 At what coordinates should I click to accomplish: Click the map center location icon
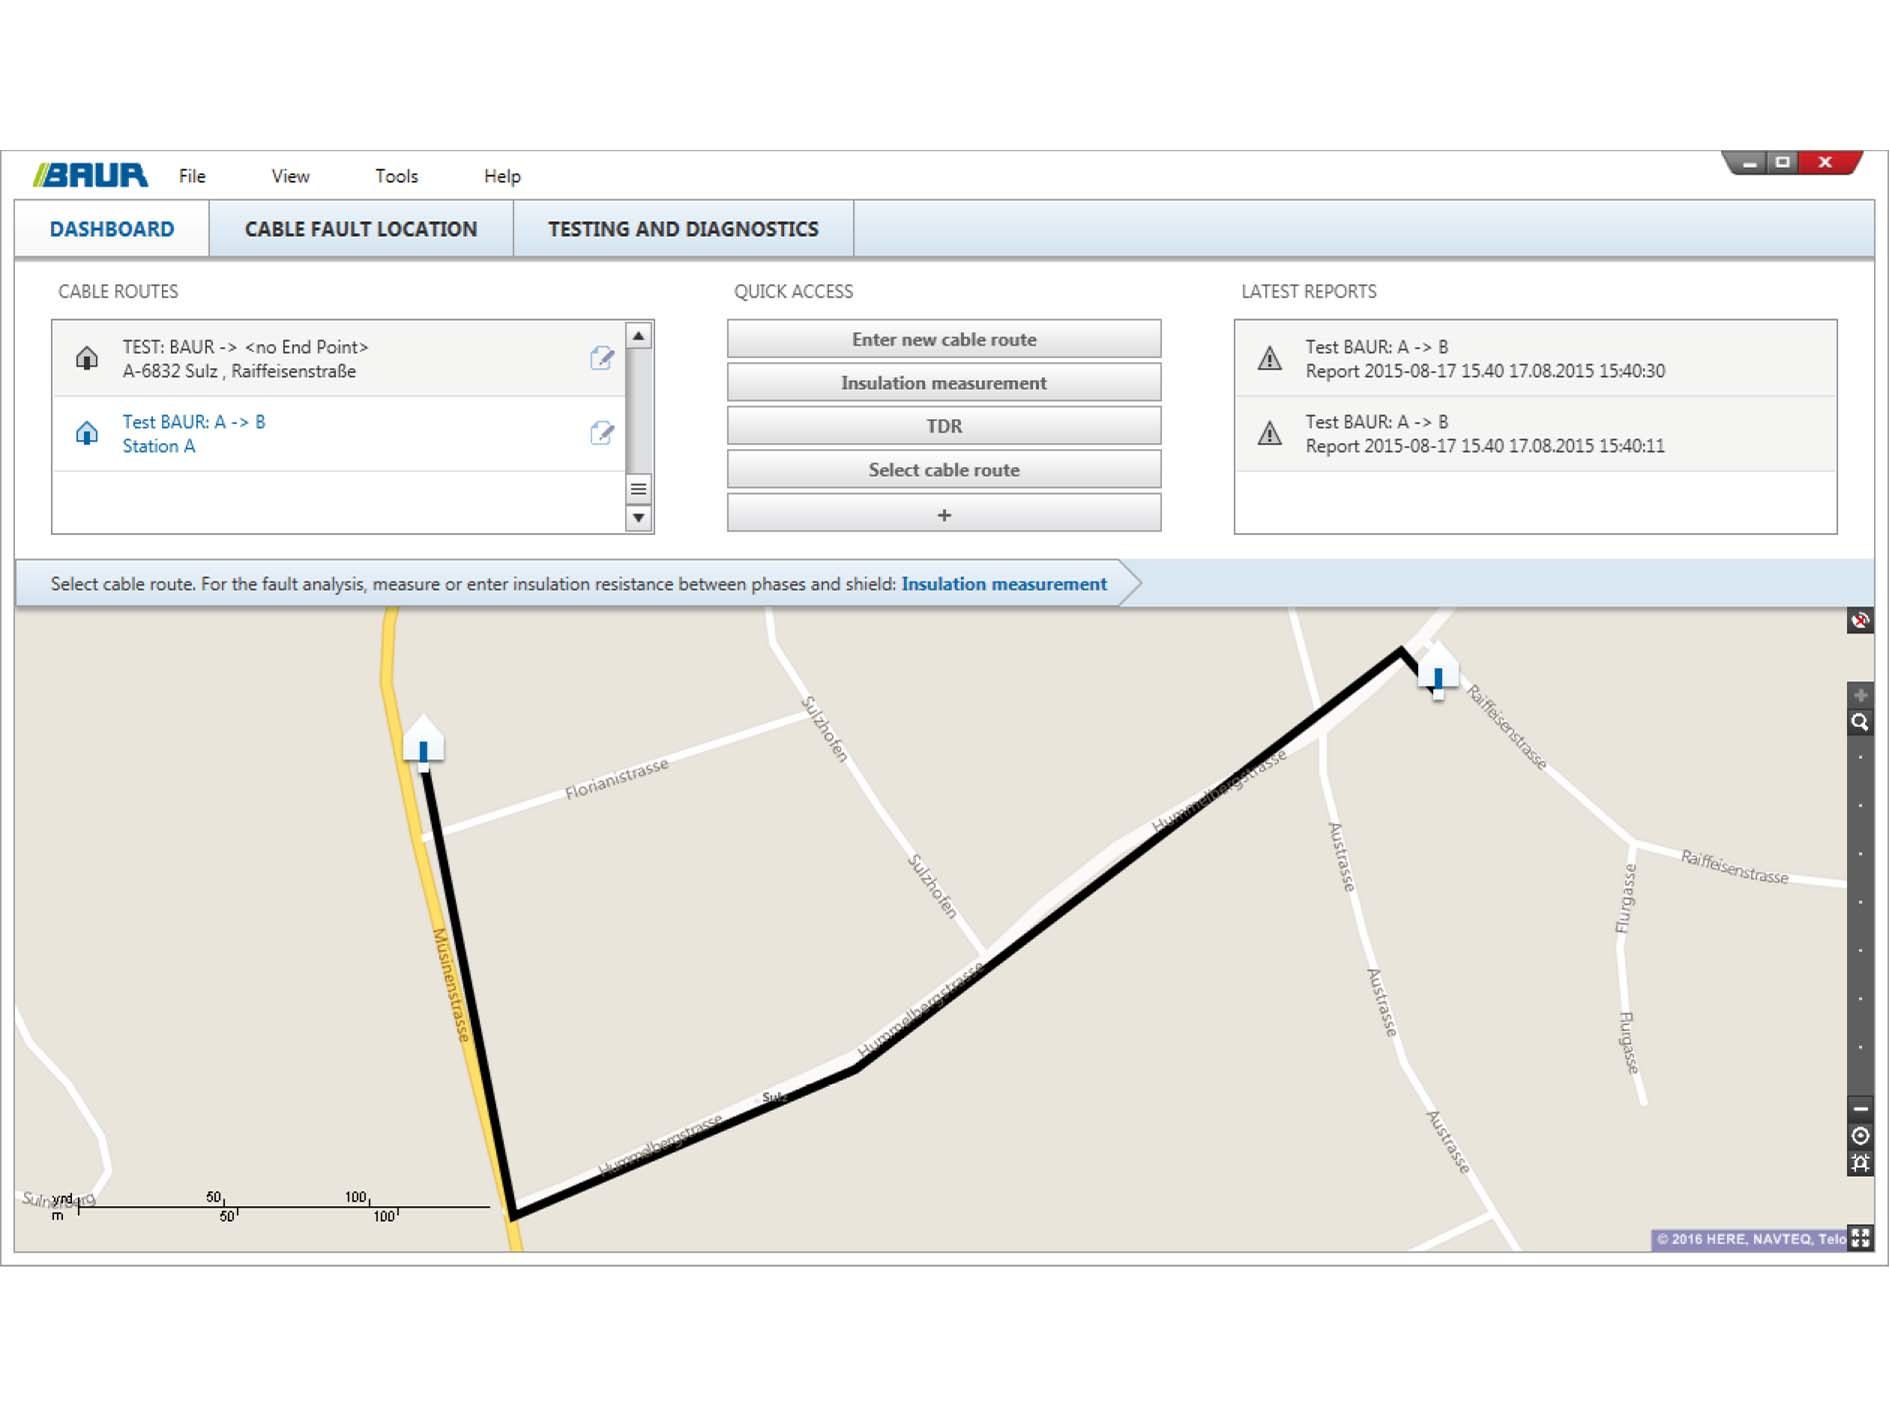click(1860, 1136)
